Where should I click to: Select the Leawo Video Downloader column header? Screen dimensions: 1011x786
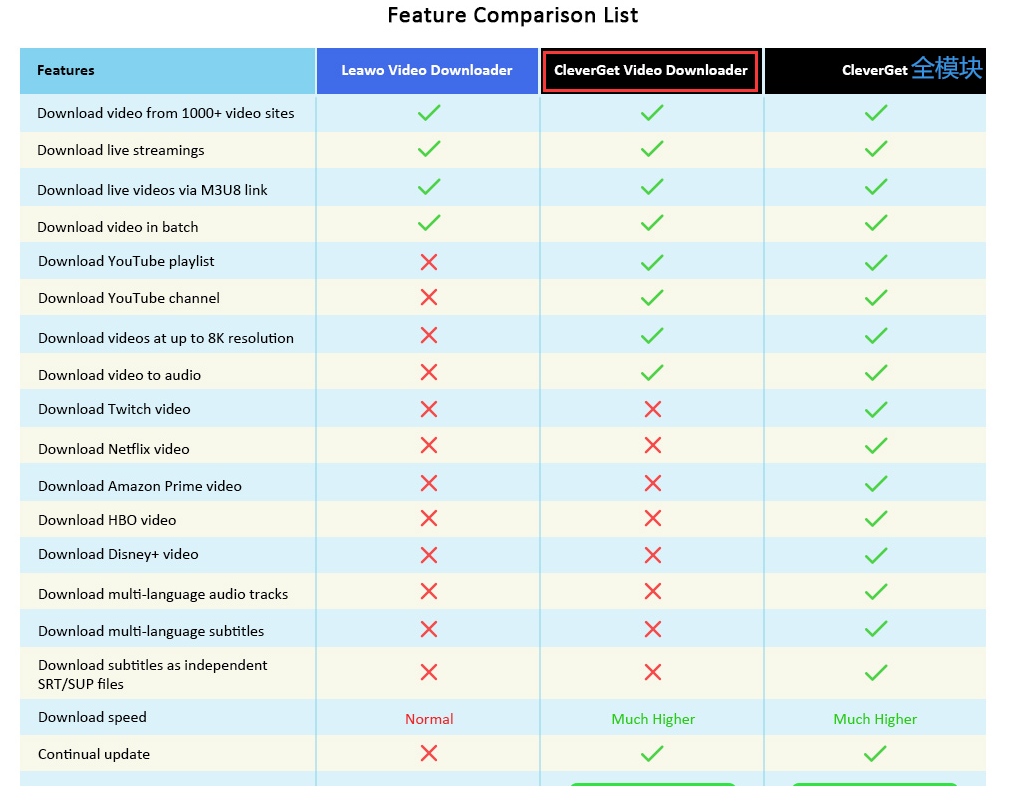click(427, 71)
